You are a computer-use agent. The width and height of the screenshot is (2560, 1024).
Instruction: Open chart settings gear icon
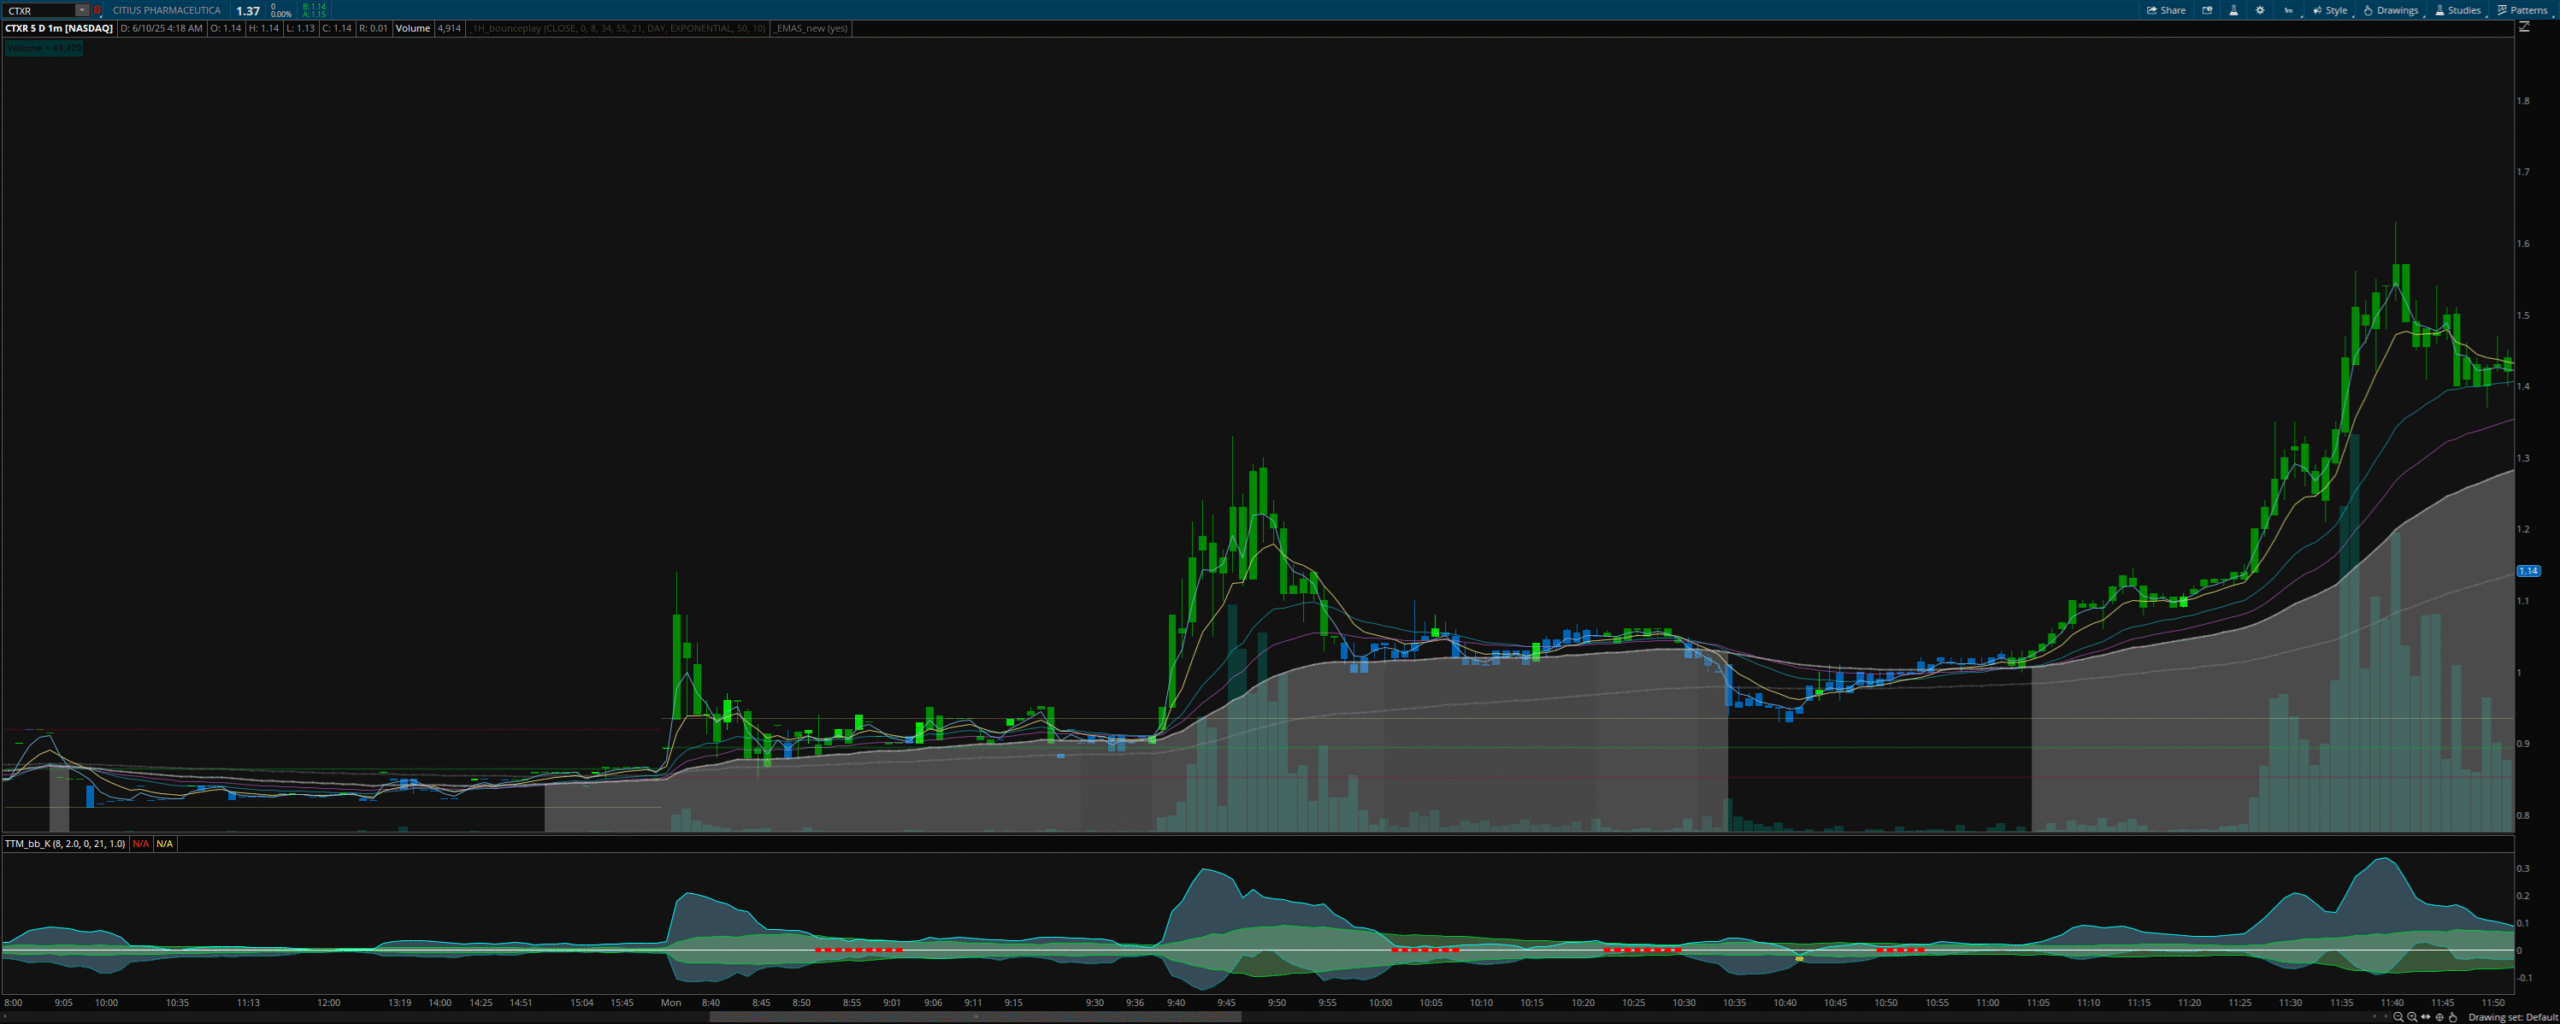(2260, 10)
